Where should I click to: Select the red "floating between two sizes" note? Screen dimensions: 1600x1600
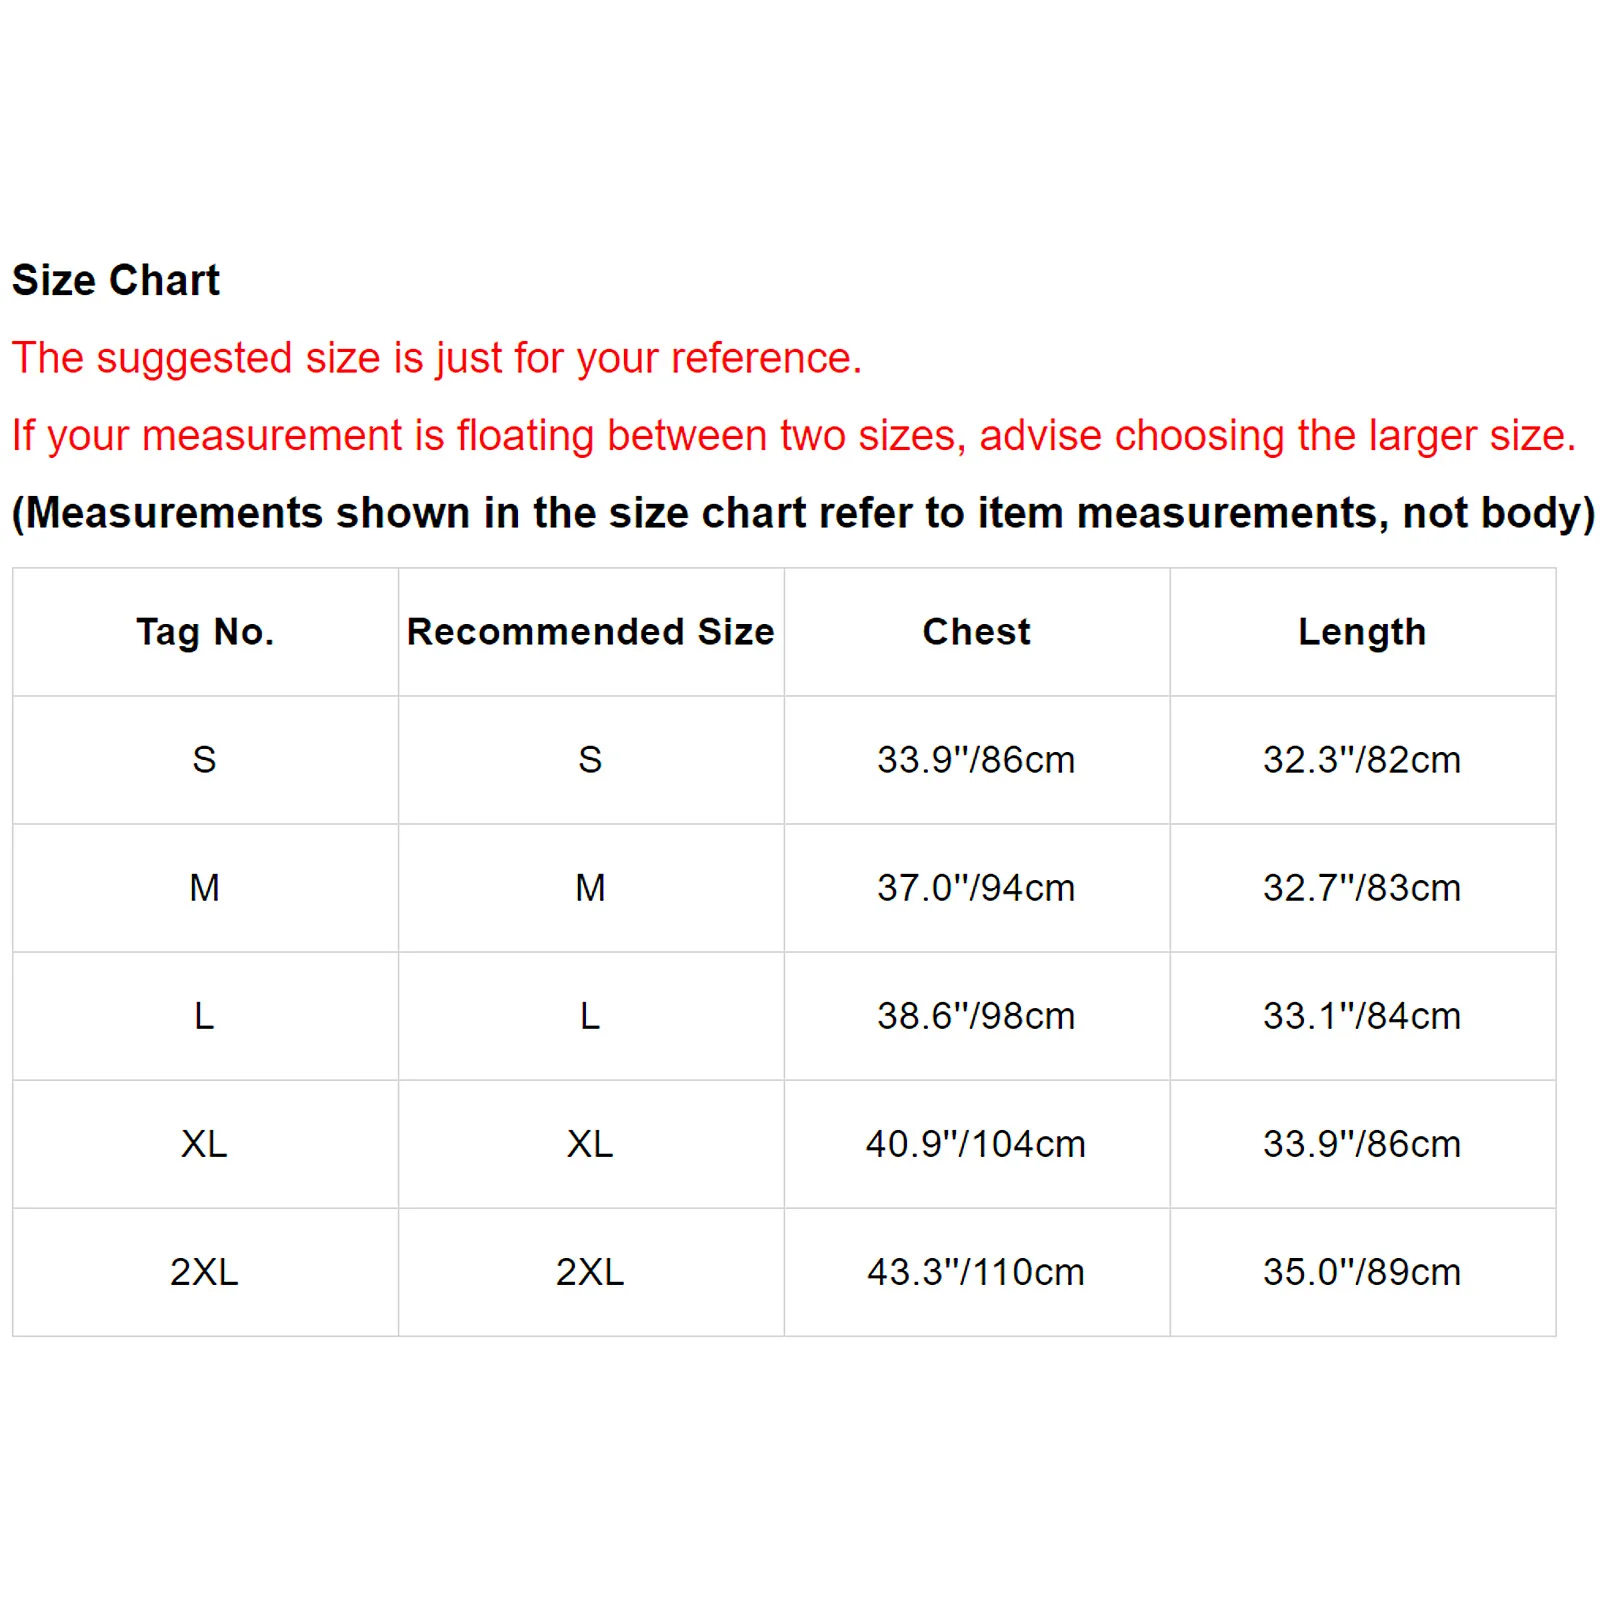pos(793,436)
